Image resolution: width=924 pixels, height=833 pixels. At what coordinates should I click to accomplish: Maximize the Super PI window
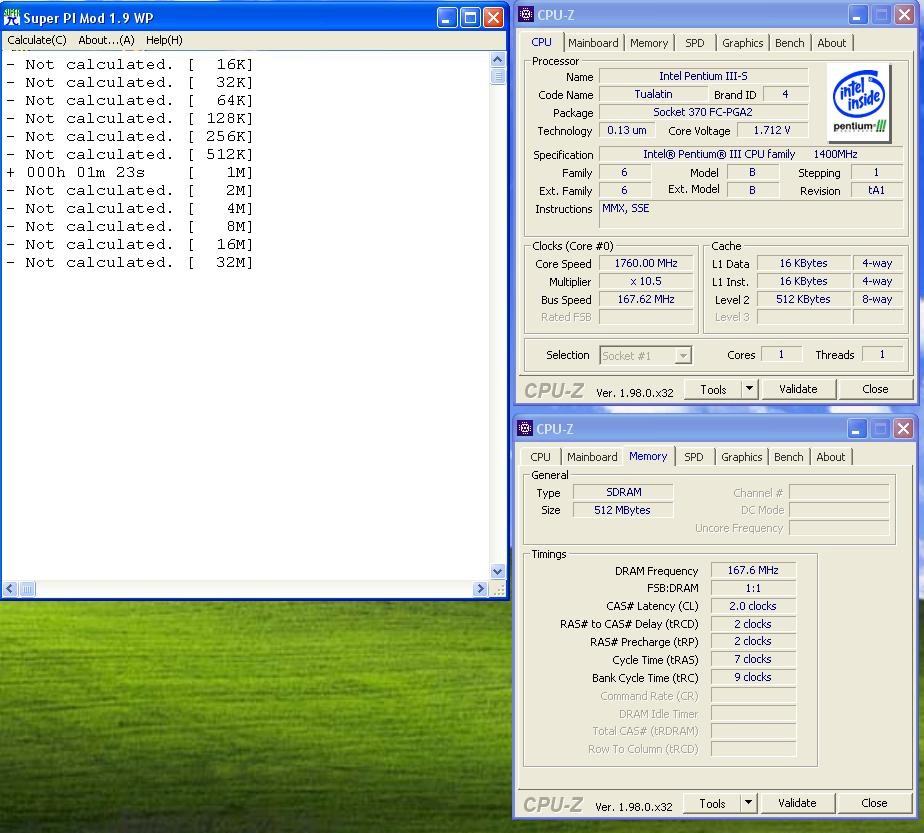[470, 18]
